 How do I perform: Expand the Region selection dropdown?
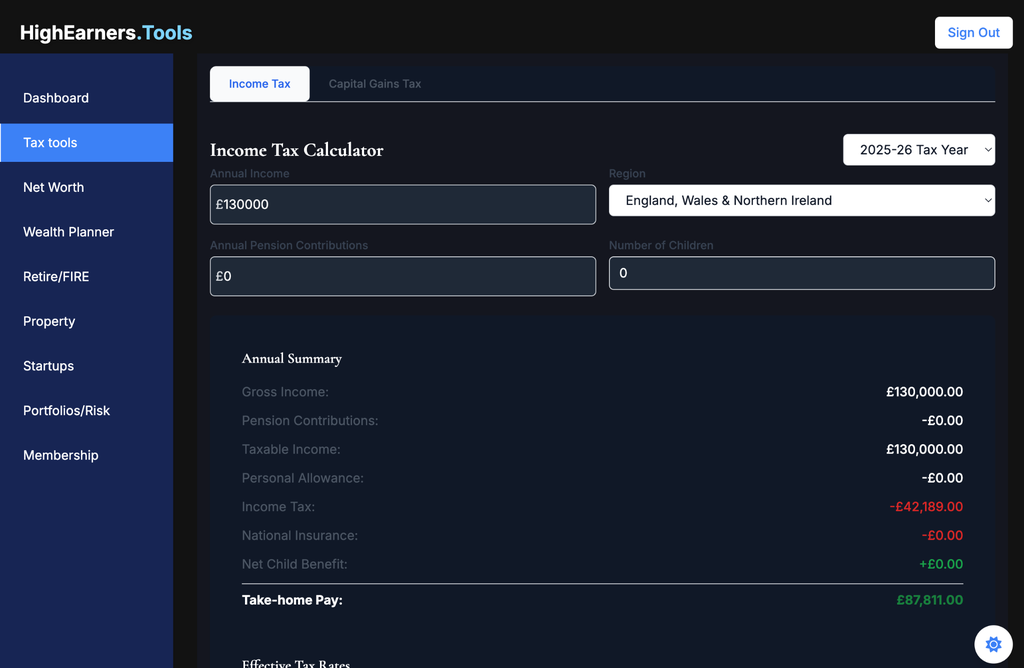pyautogui.click(x=801, y=201)
